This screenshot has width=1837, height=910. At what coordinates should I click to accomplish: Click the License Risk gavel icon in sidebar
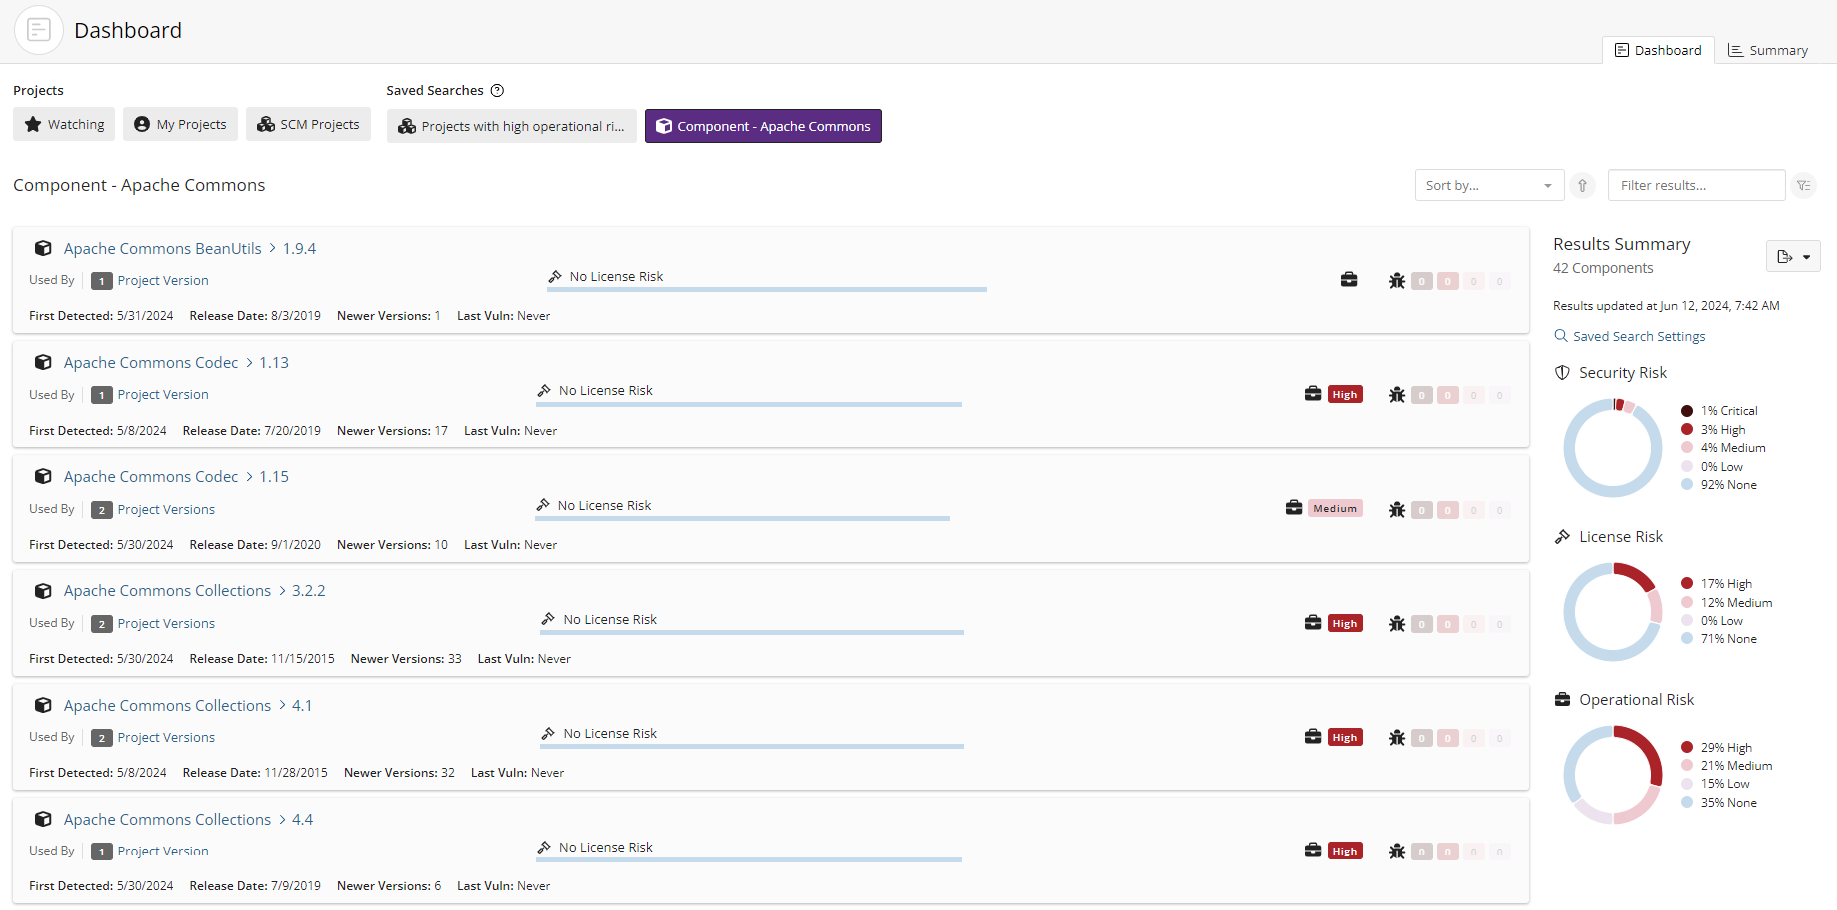1562,536
